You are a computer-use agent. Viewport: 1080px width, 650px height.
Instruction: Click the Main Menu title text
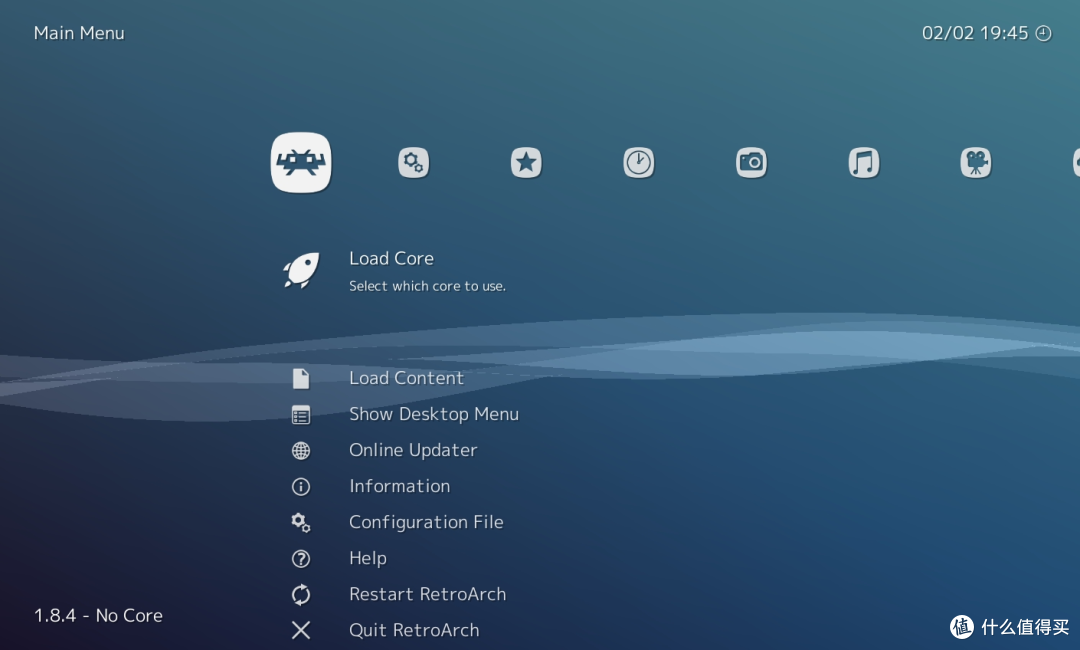79,33
